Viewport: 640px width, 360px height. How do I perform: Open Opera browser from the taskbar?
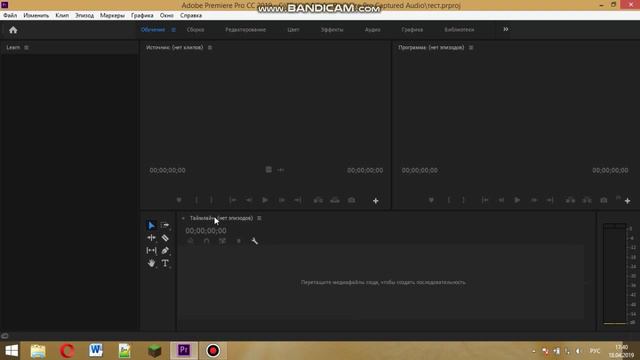pyautogui.click(x=67, y=351)
